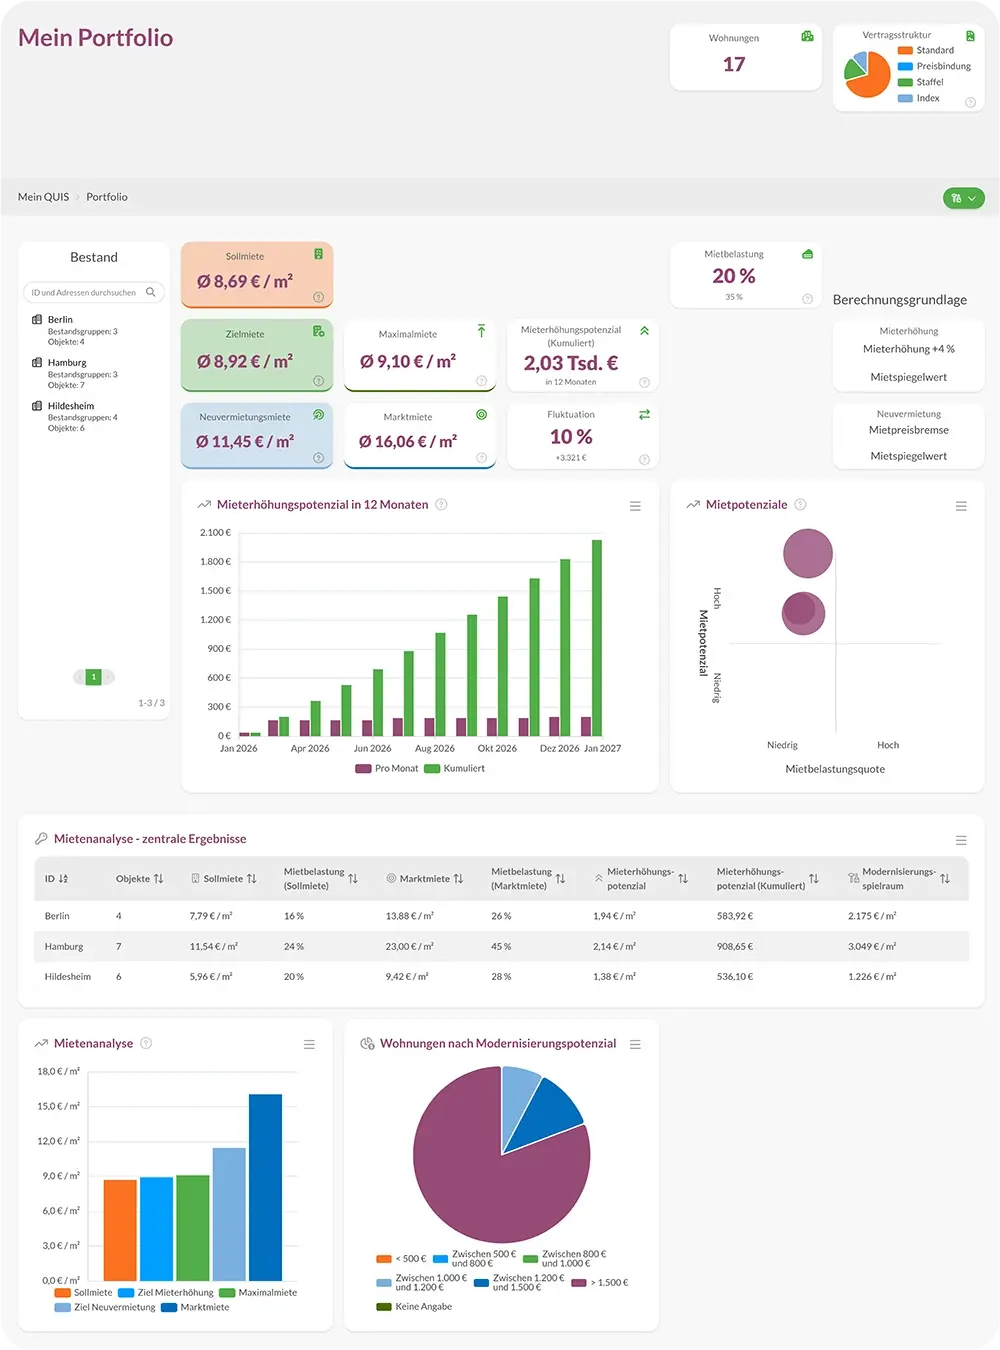The height and width of the screenshot is (1350, 1000).
Task: Click the Wohnungen building icon
Action: point(807,37)
